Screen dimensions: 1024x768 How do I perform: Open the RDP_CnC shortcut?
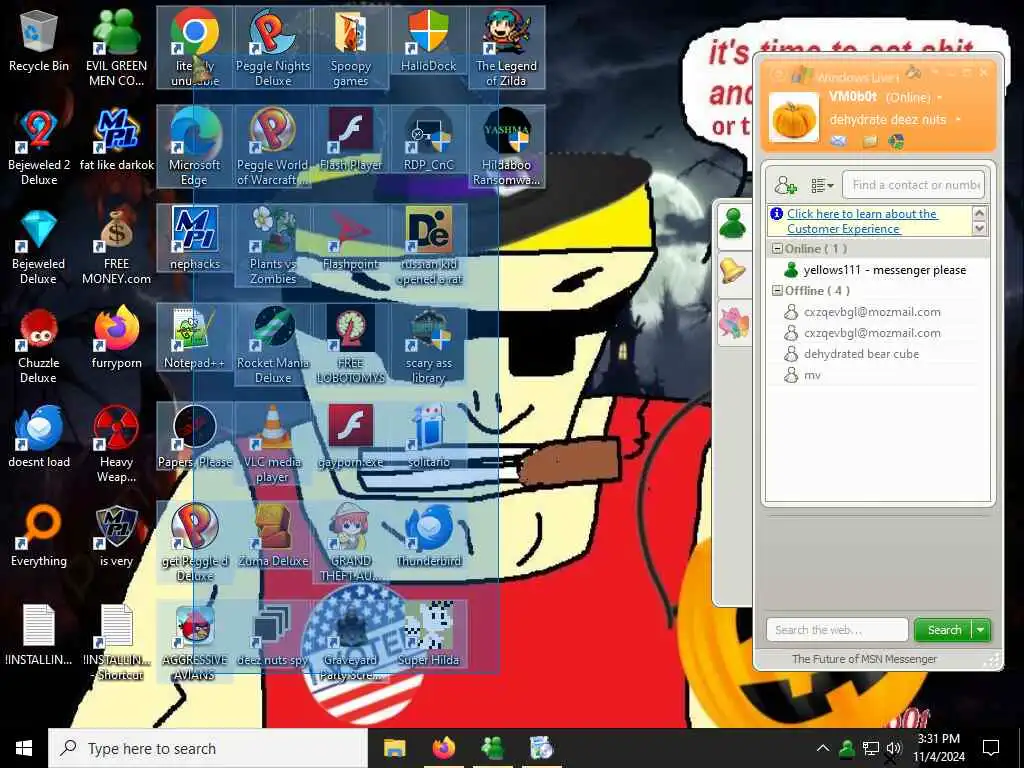pos(428,140)
